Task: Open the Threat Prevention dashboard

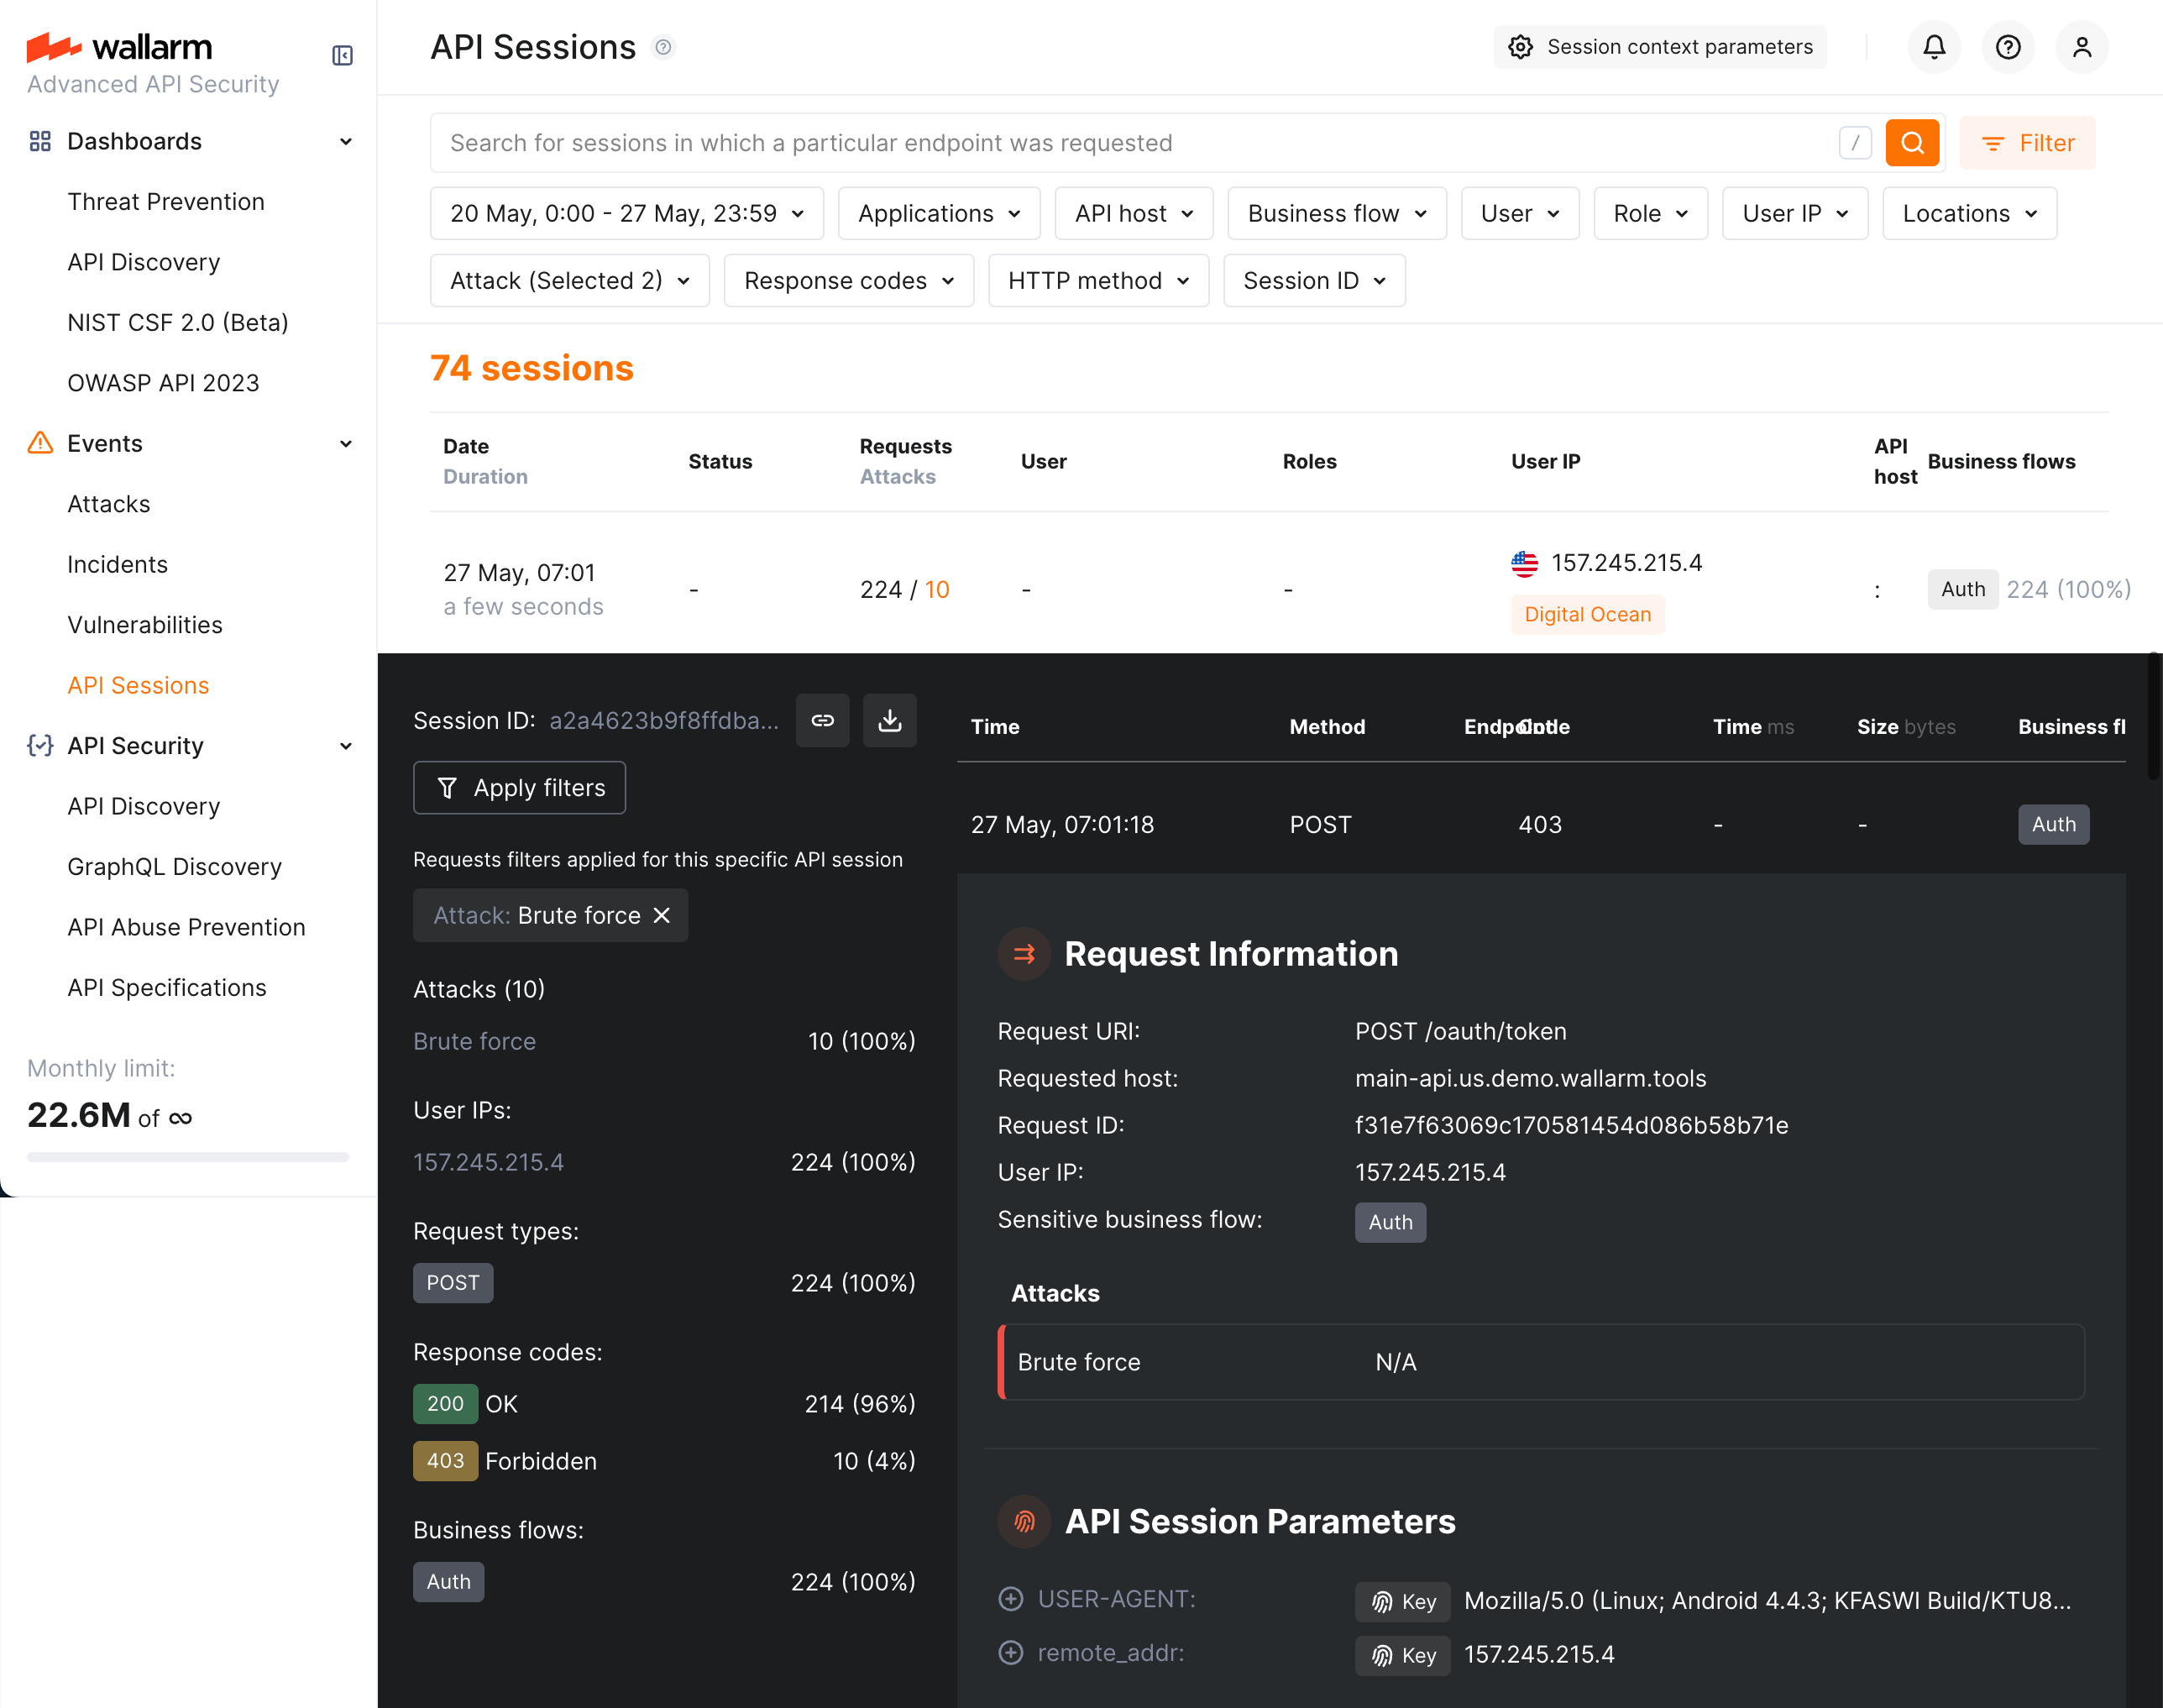Action: (x=166, y=201)
